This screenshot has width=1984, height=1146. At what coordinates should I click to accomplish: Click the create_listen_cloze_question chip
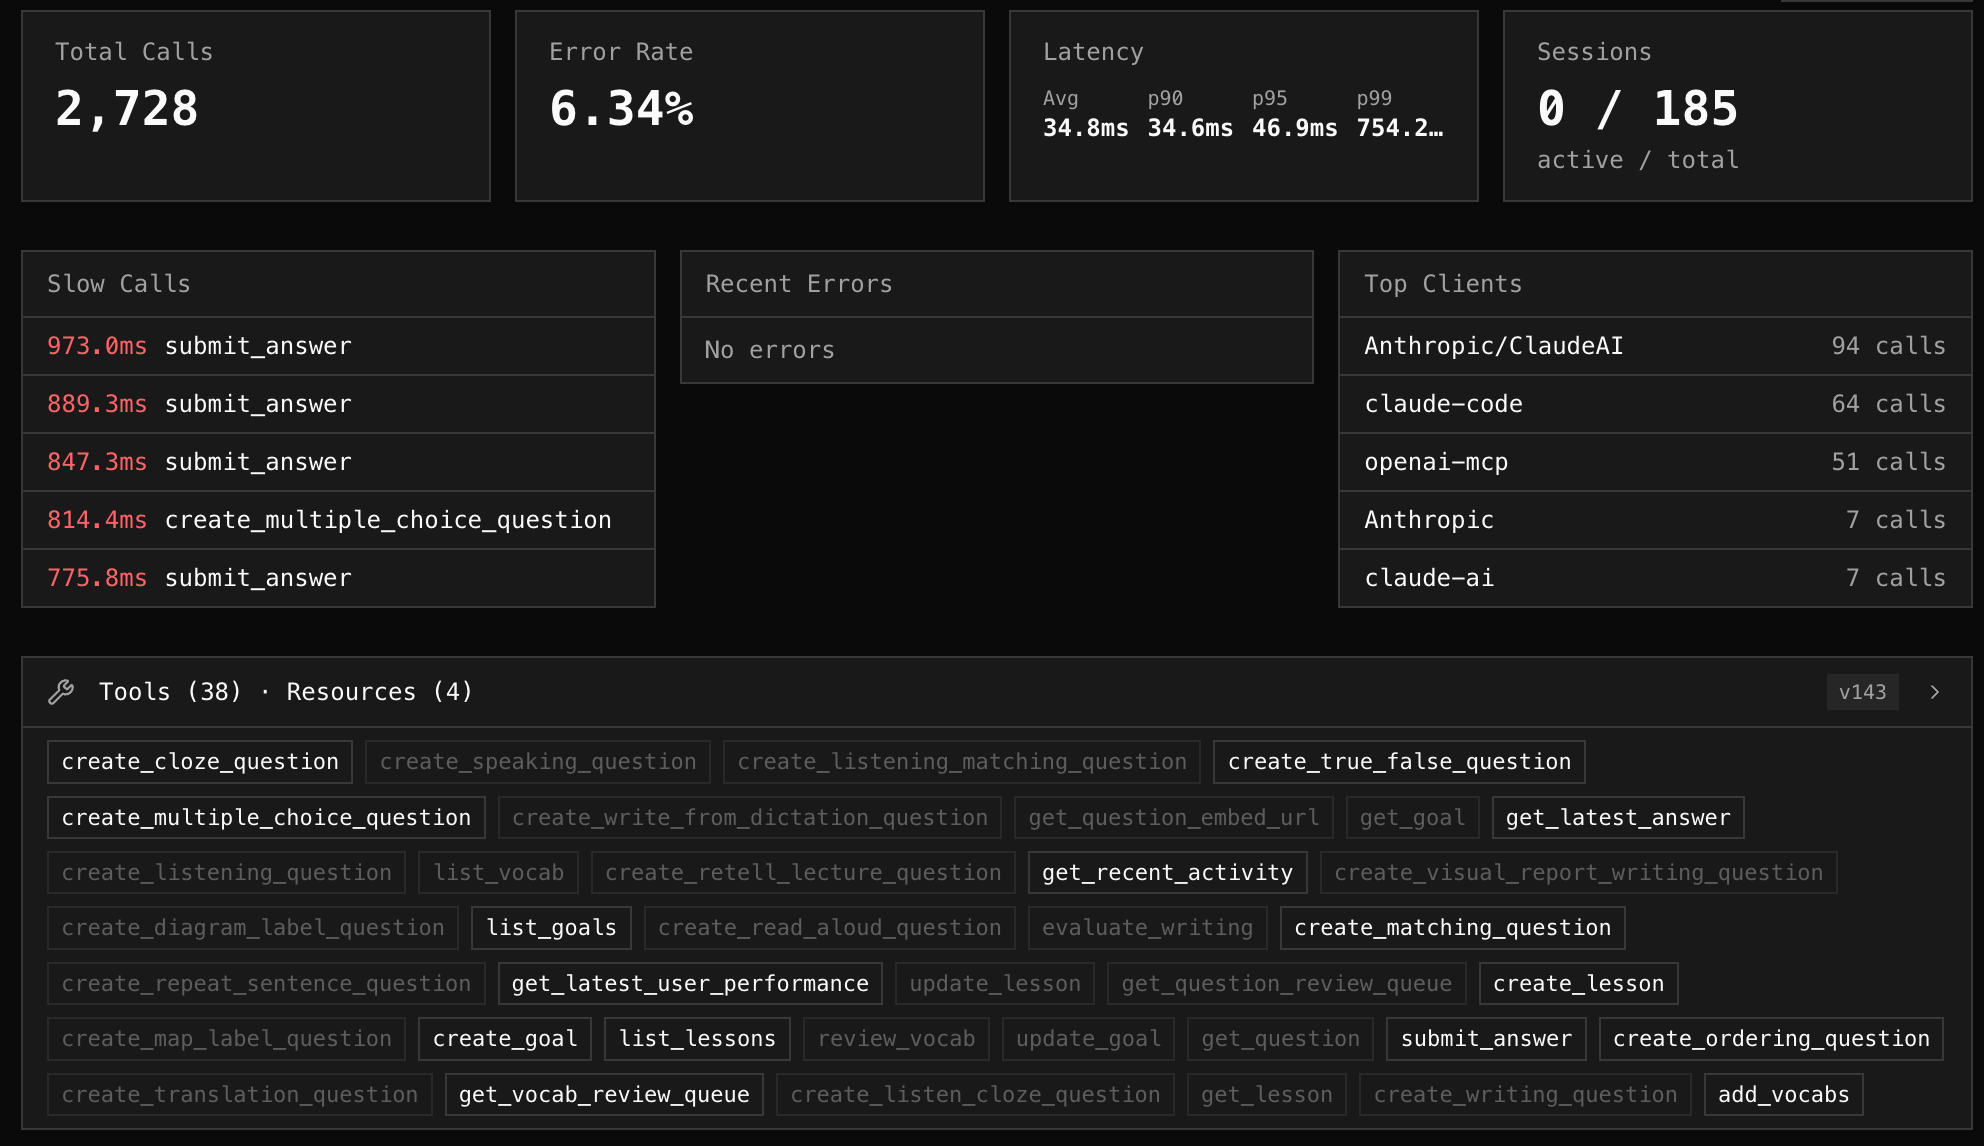(975, 1095)
